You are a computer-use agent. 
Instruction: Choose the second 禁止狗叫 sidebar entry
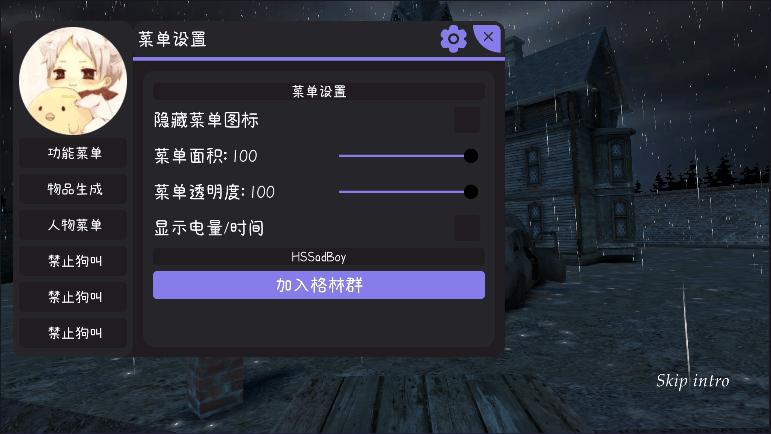pyautogui.click(x=73, y=297)
